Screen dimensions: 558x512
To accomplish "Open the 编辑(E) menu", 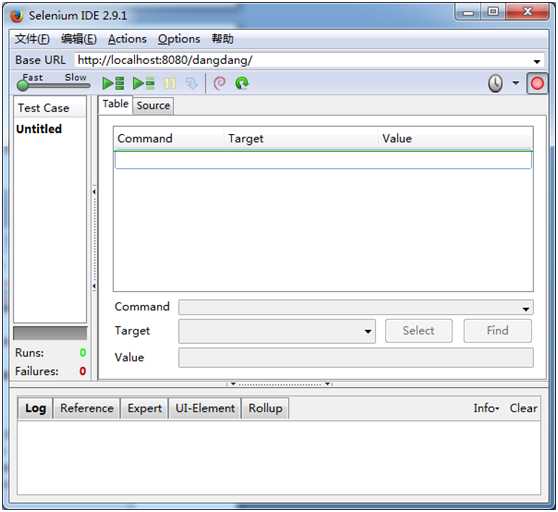I will (x=79, y=39).
